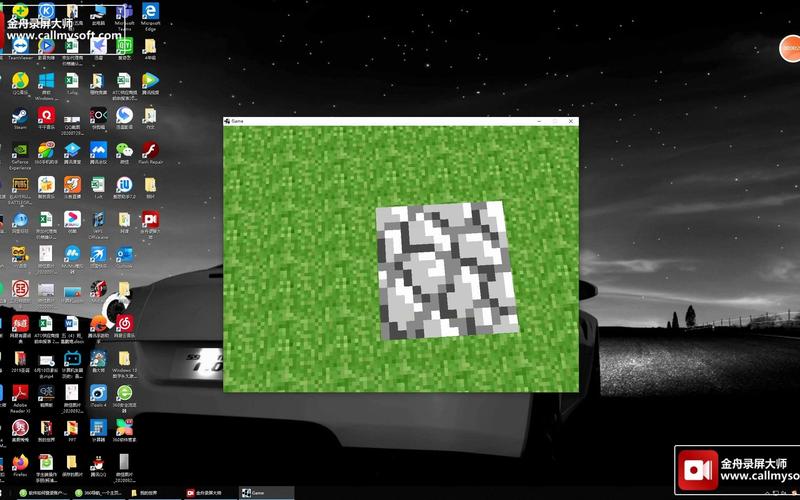Select the pink Meitu Xiuxiu icon
Screen dimensions: 800x500
(x=20, y=428)
